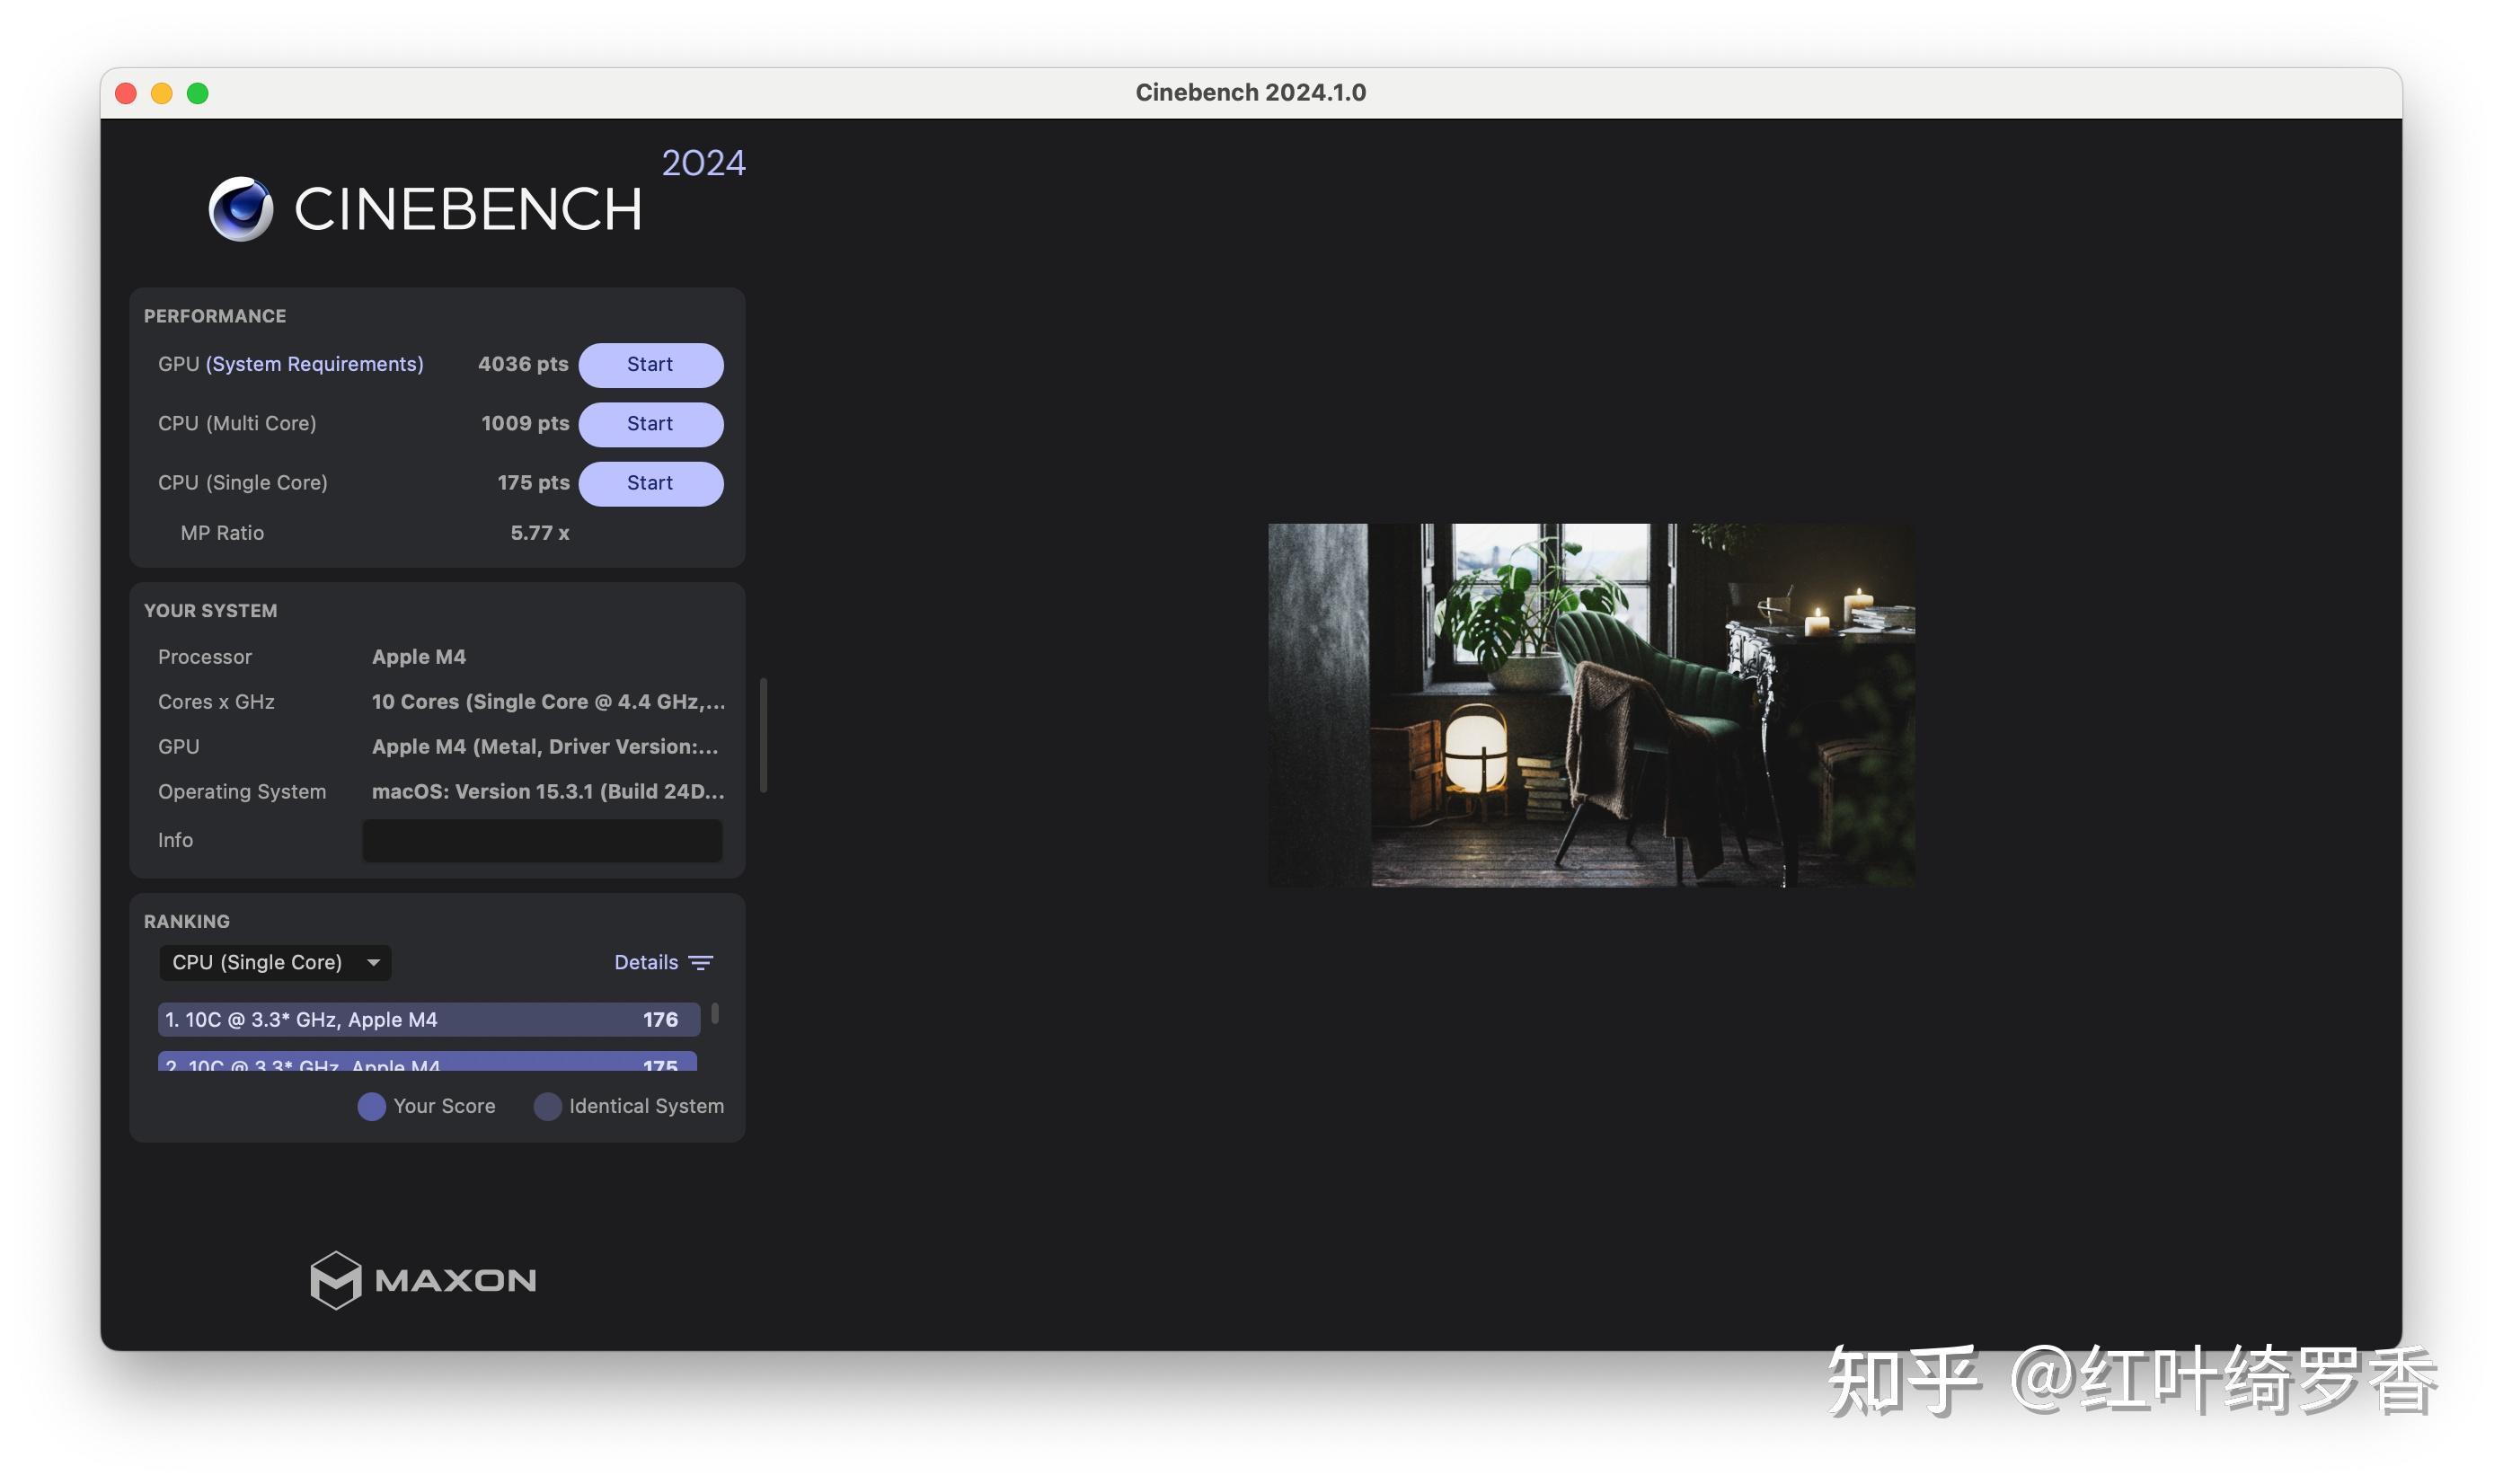Click the MP Ratio value 5.77 x
Viewport: 2503px width, 1484px height.
click(540, 532)
